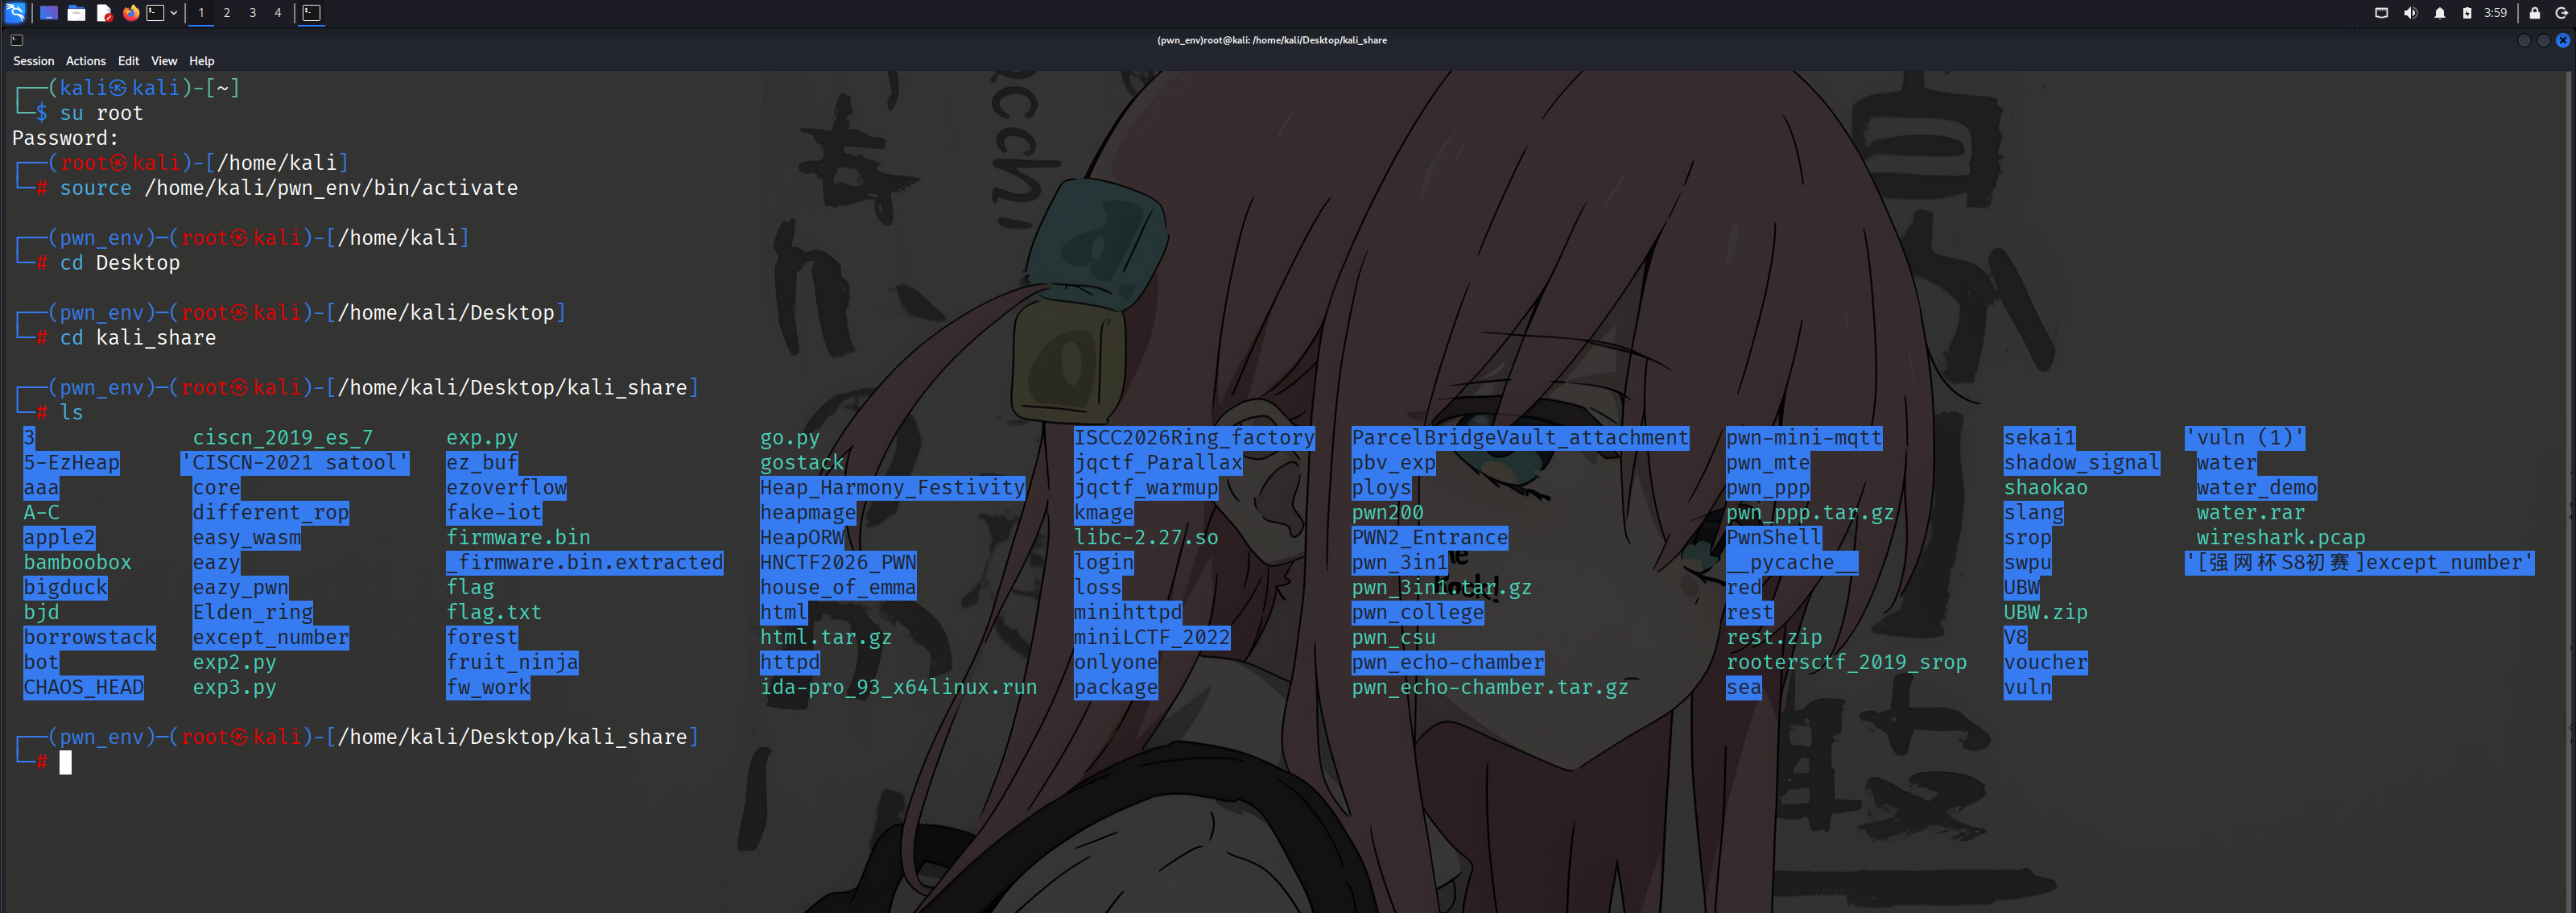Click the 'ParcelBridgeVault_attachment' directory name
Viewport: 2576px width, 913px height.
tap(1521, 438)
